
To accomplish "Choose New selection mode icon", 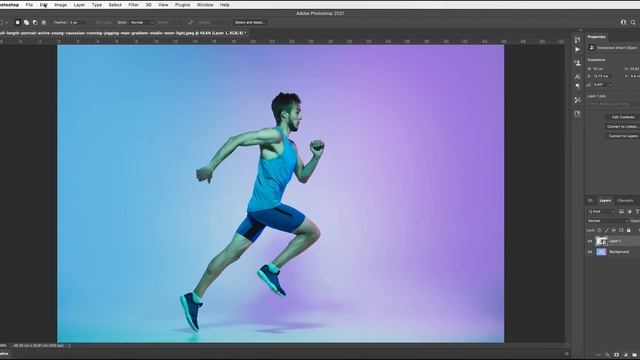I will click(18, 22).
